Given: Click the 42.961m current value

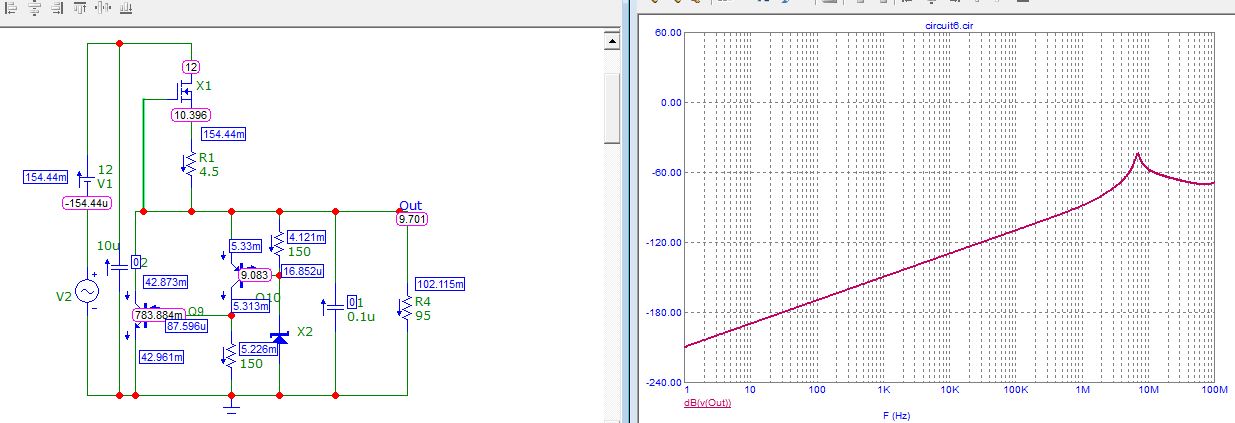Looking at the screenshot, I should (162, 357).
